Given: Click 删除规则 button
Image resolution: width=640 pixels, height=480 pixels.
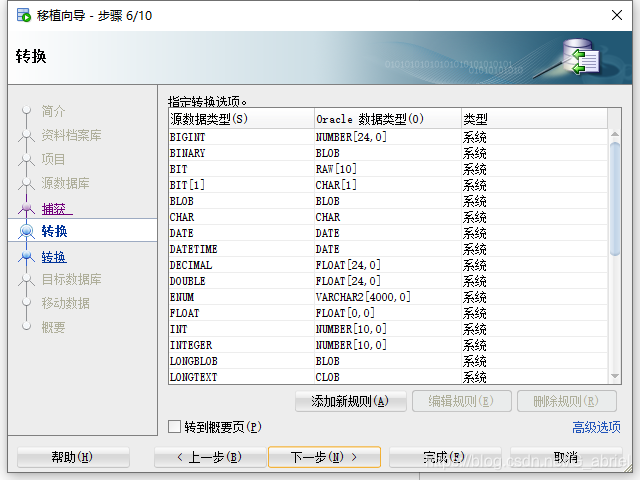Looking at the screenshot, I should [567, 401].
